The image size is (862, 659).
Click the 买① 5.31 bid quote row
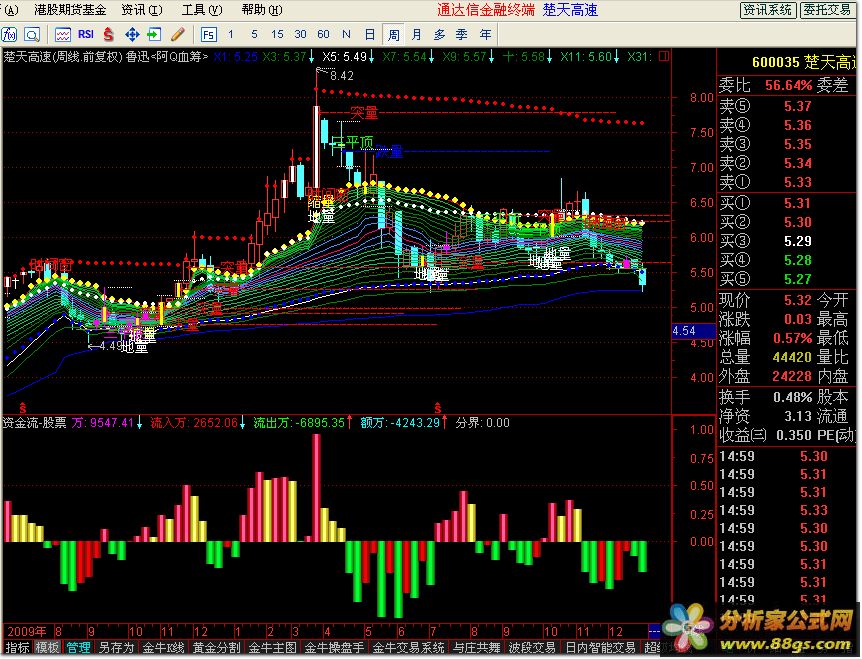(x=788, y=203)
